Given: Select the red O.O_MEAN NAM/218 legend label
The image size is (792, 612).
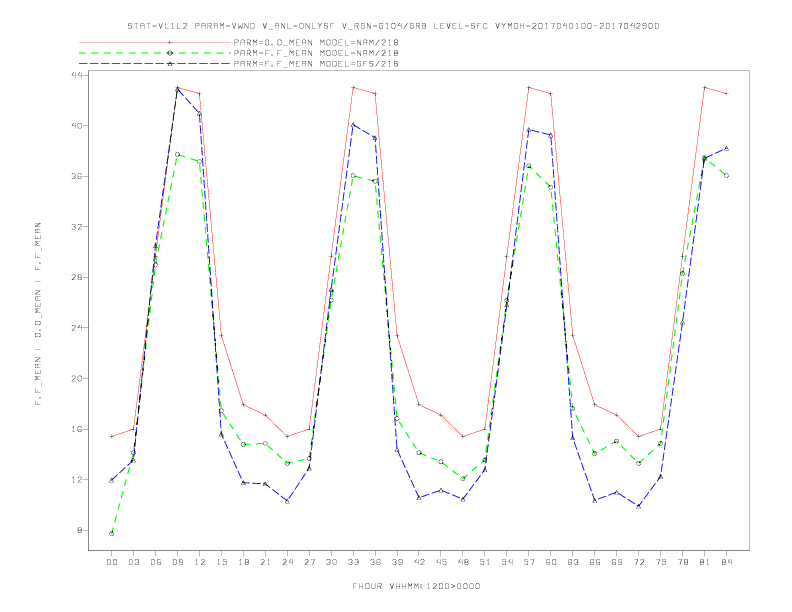Looking at the screenshot, I should pyautogui.click(x=316, y=42).
